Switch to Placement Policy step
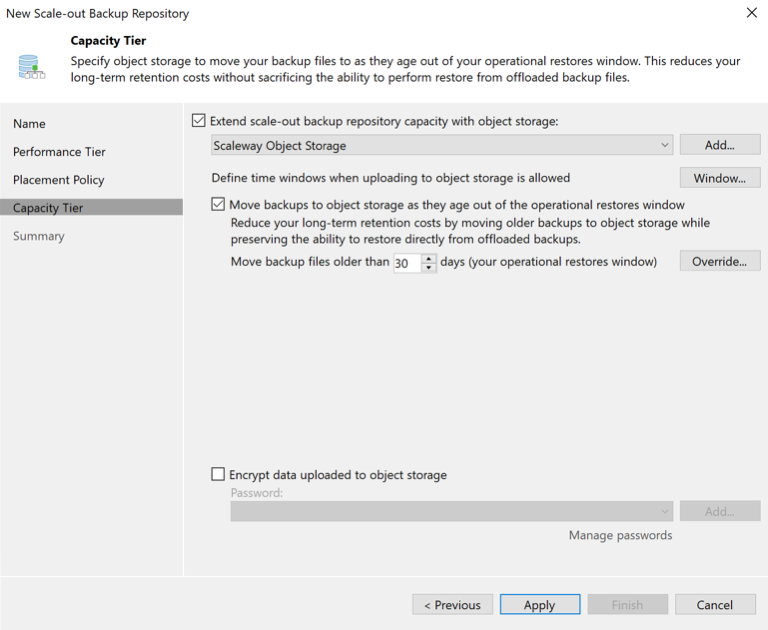This screenshot has width=768, height=630. point(58,180)
